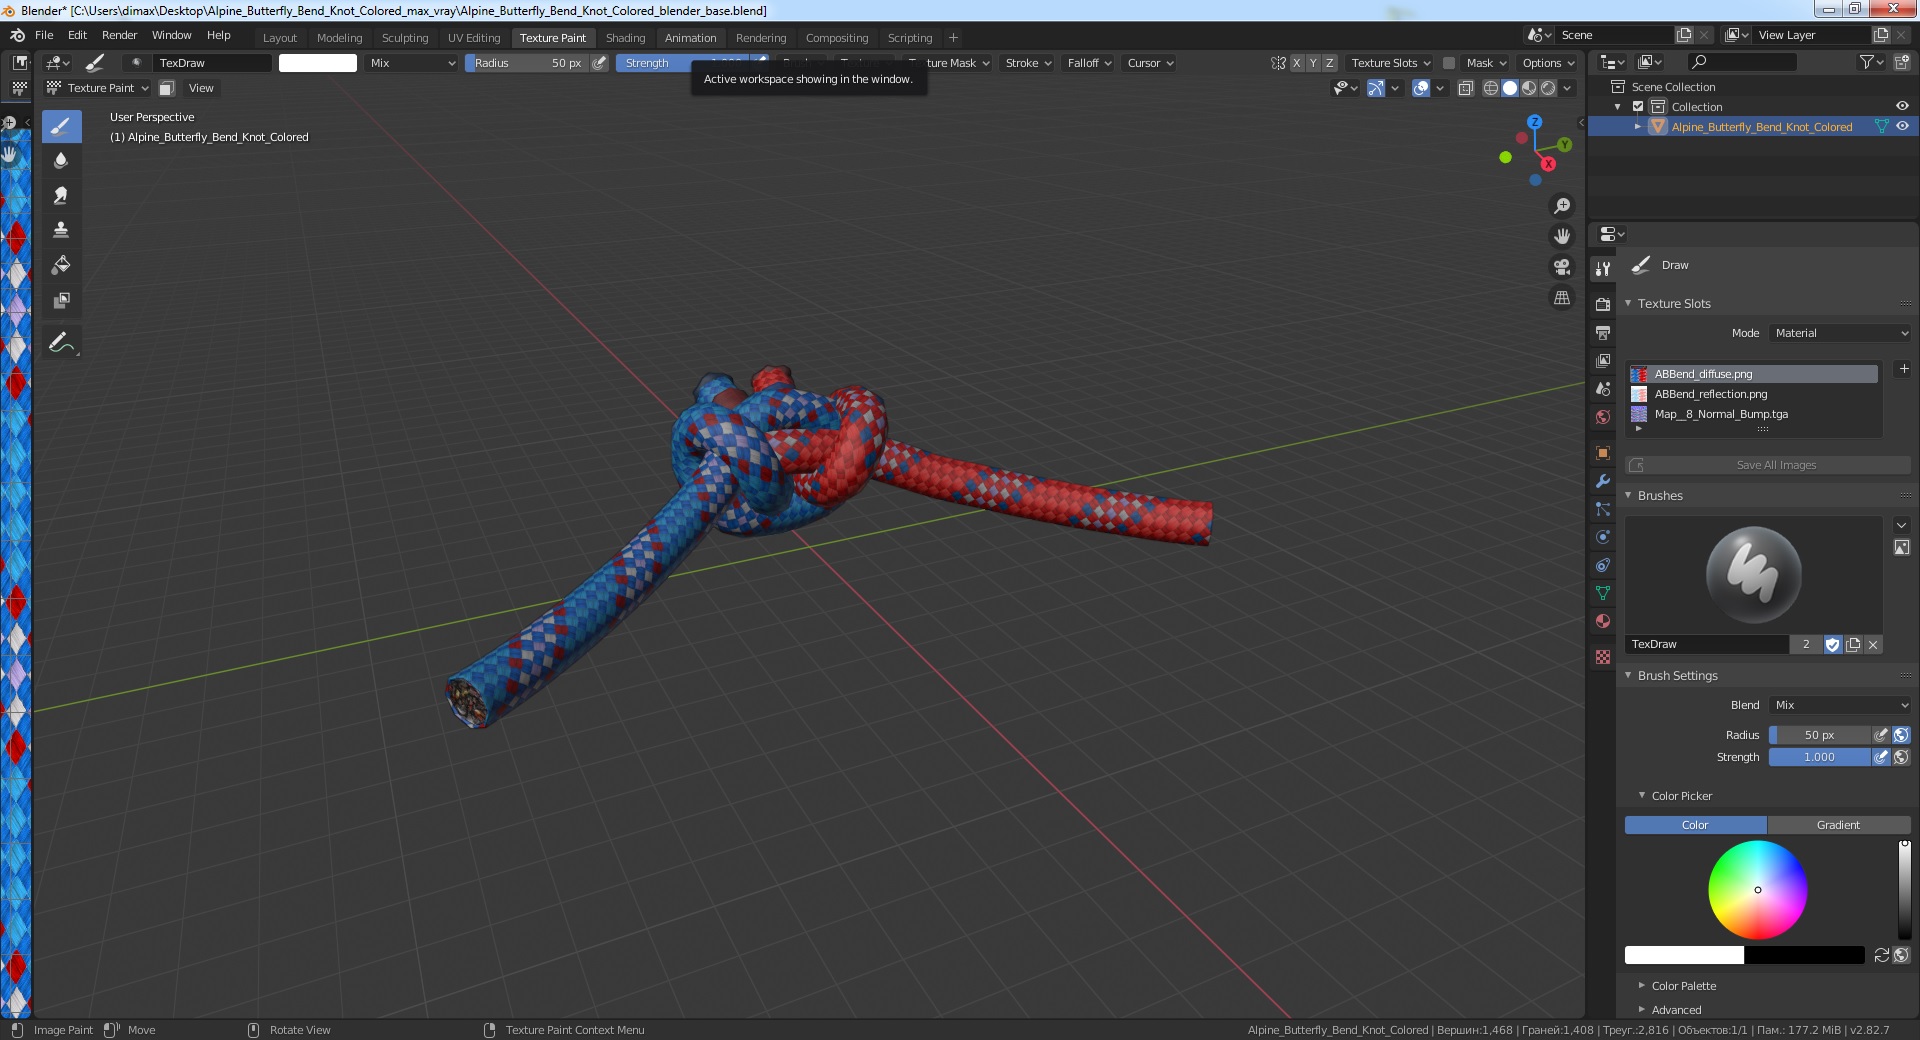Select the ABBend_reflection.png texture slot
This screenshot has height=1040, width=1920.
tap(1753, 394)
